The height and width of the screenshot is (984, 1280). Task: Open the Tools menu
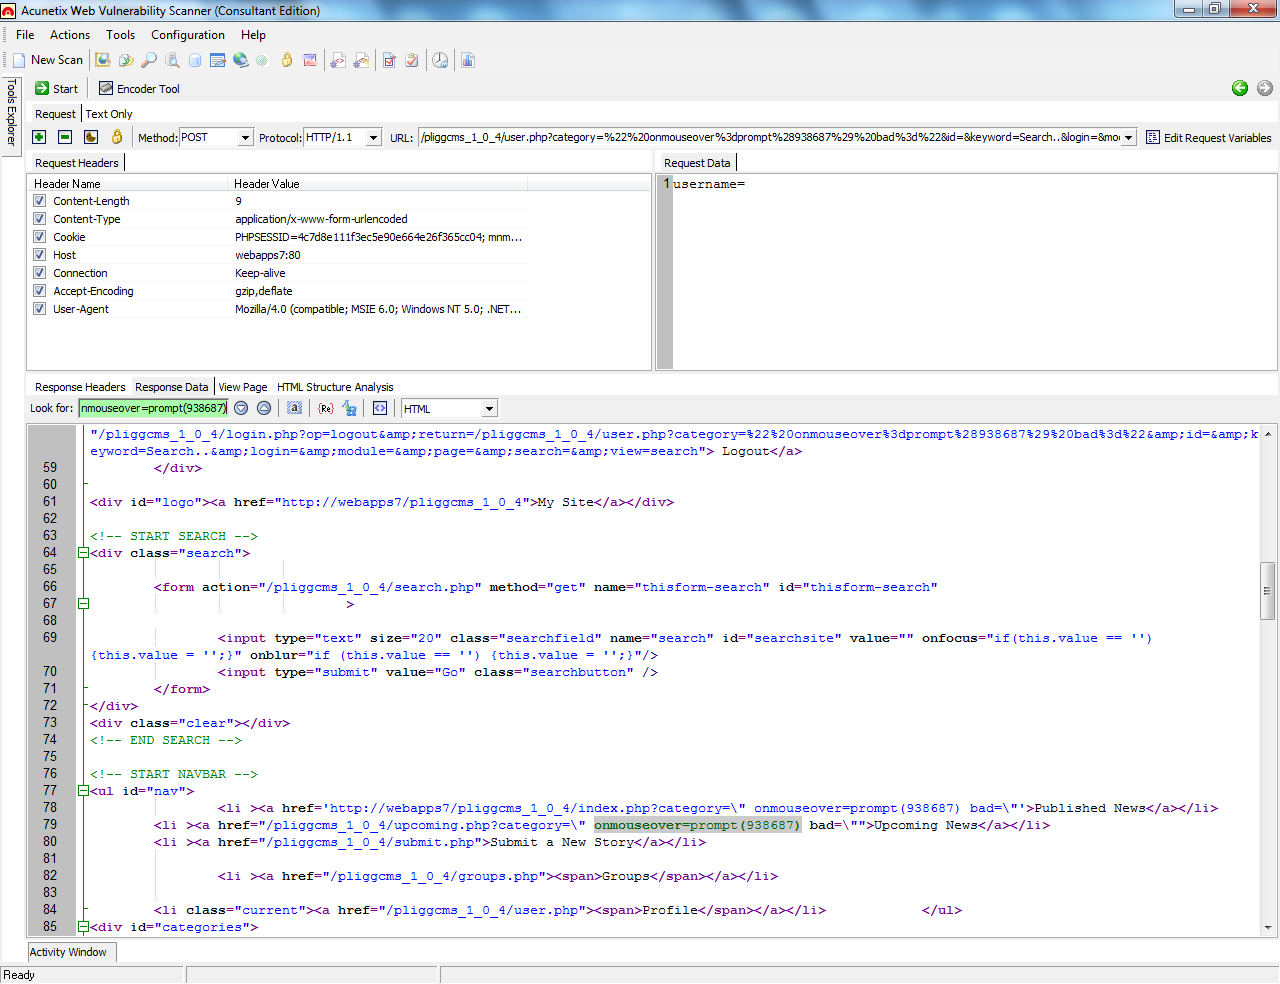pyautogui.click(x=121, y=35)
